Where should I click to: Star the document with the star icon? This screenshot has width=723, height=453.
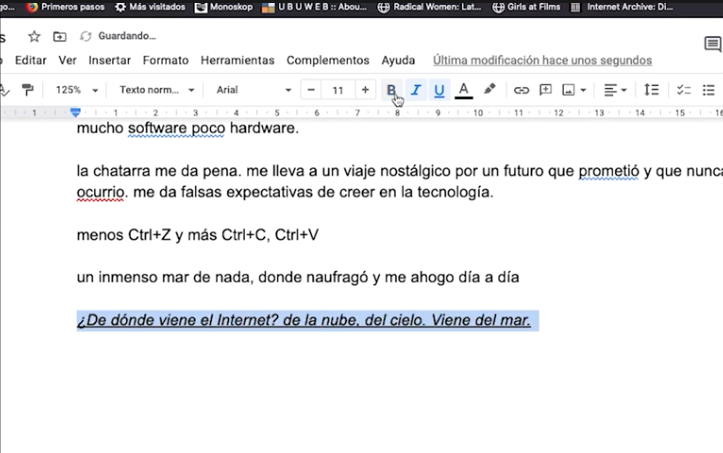tap(34, 36)
